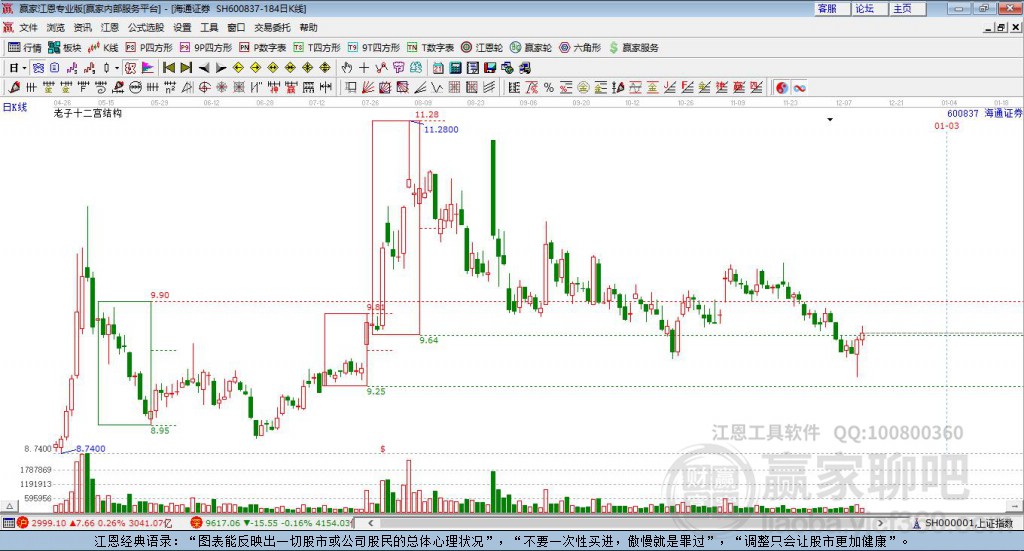
Task: Select the zigzag wave line tool
Action: point(437,87)
